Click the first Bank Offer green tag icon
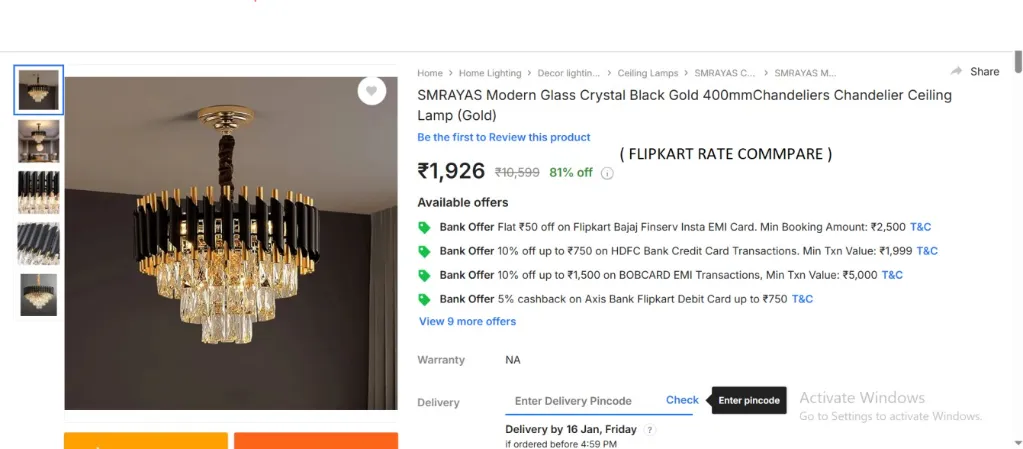The width and height of the screenshot is (1023, 449). [424, 227]
